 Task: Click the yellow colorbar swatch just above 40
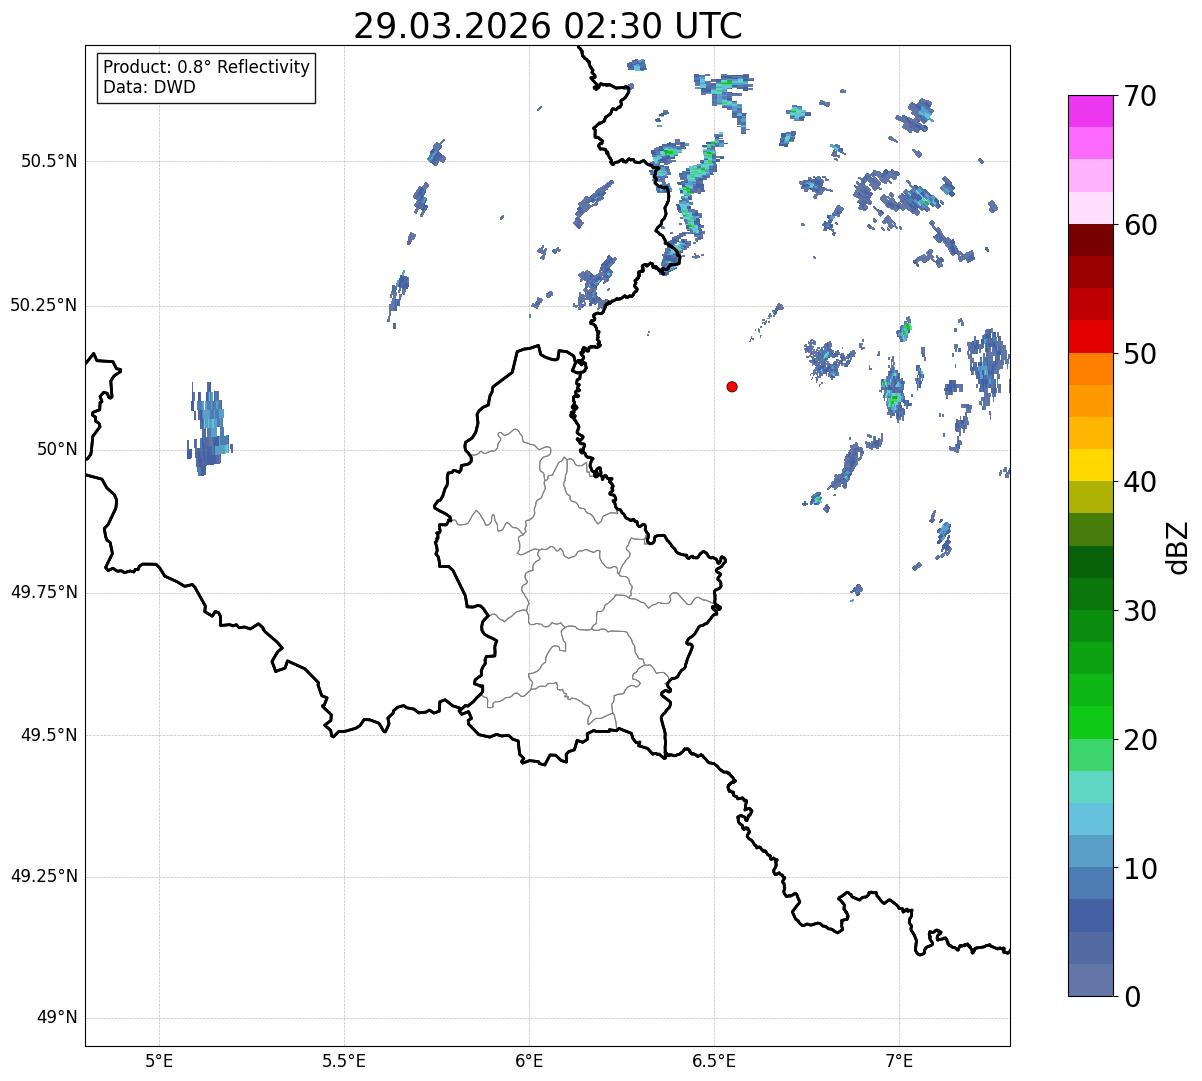(1090, 466)
